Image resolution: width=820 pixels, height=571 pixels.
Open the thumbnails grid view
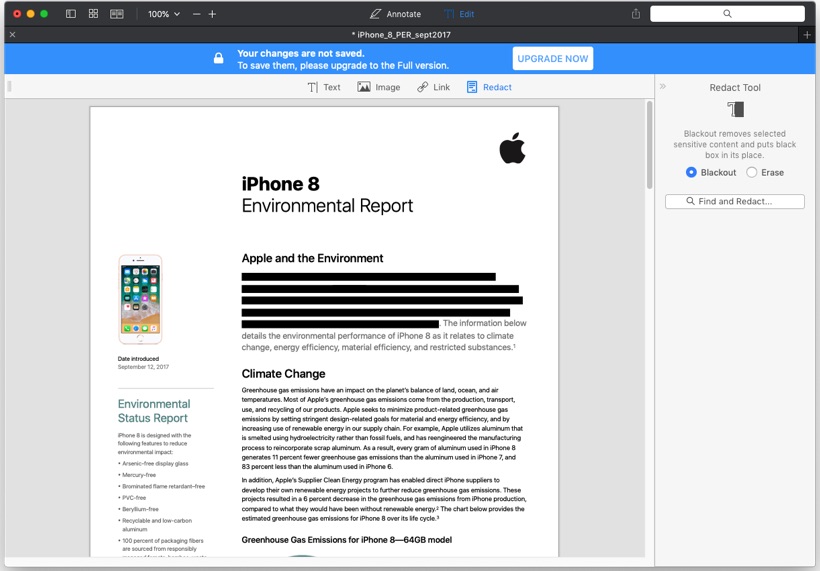[x=93, y=14]
